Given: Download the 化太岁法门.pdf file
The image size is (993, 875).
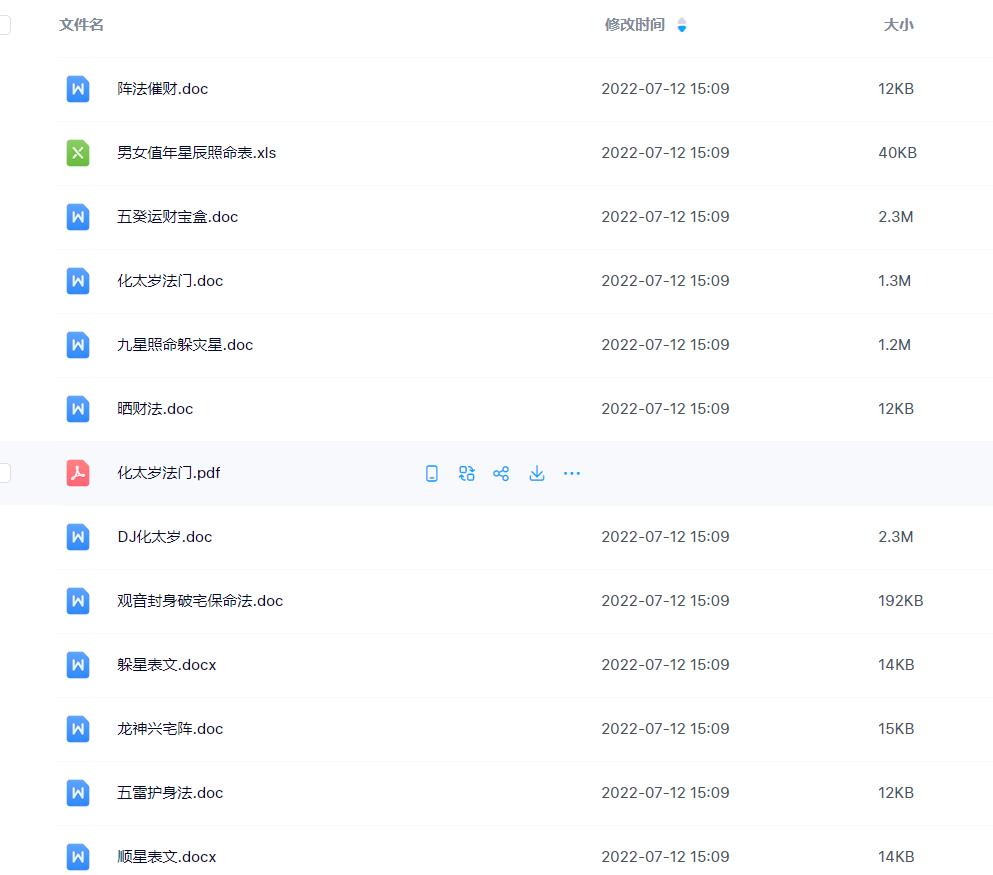Looking at the screenshot, I should pos(537,473).
